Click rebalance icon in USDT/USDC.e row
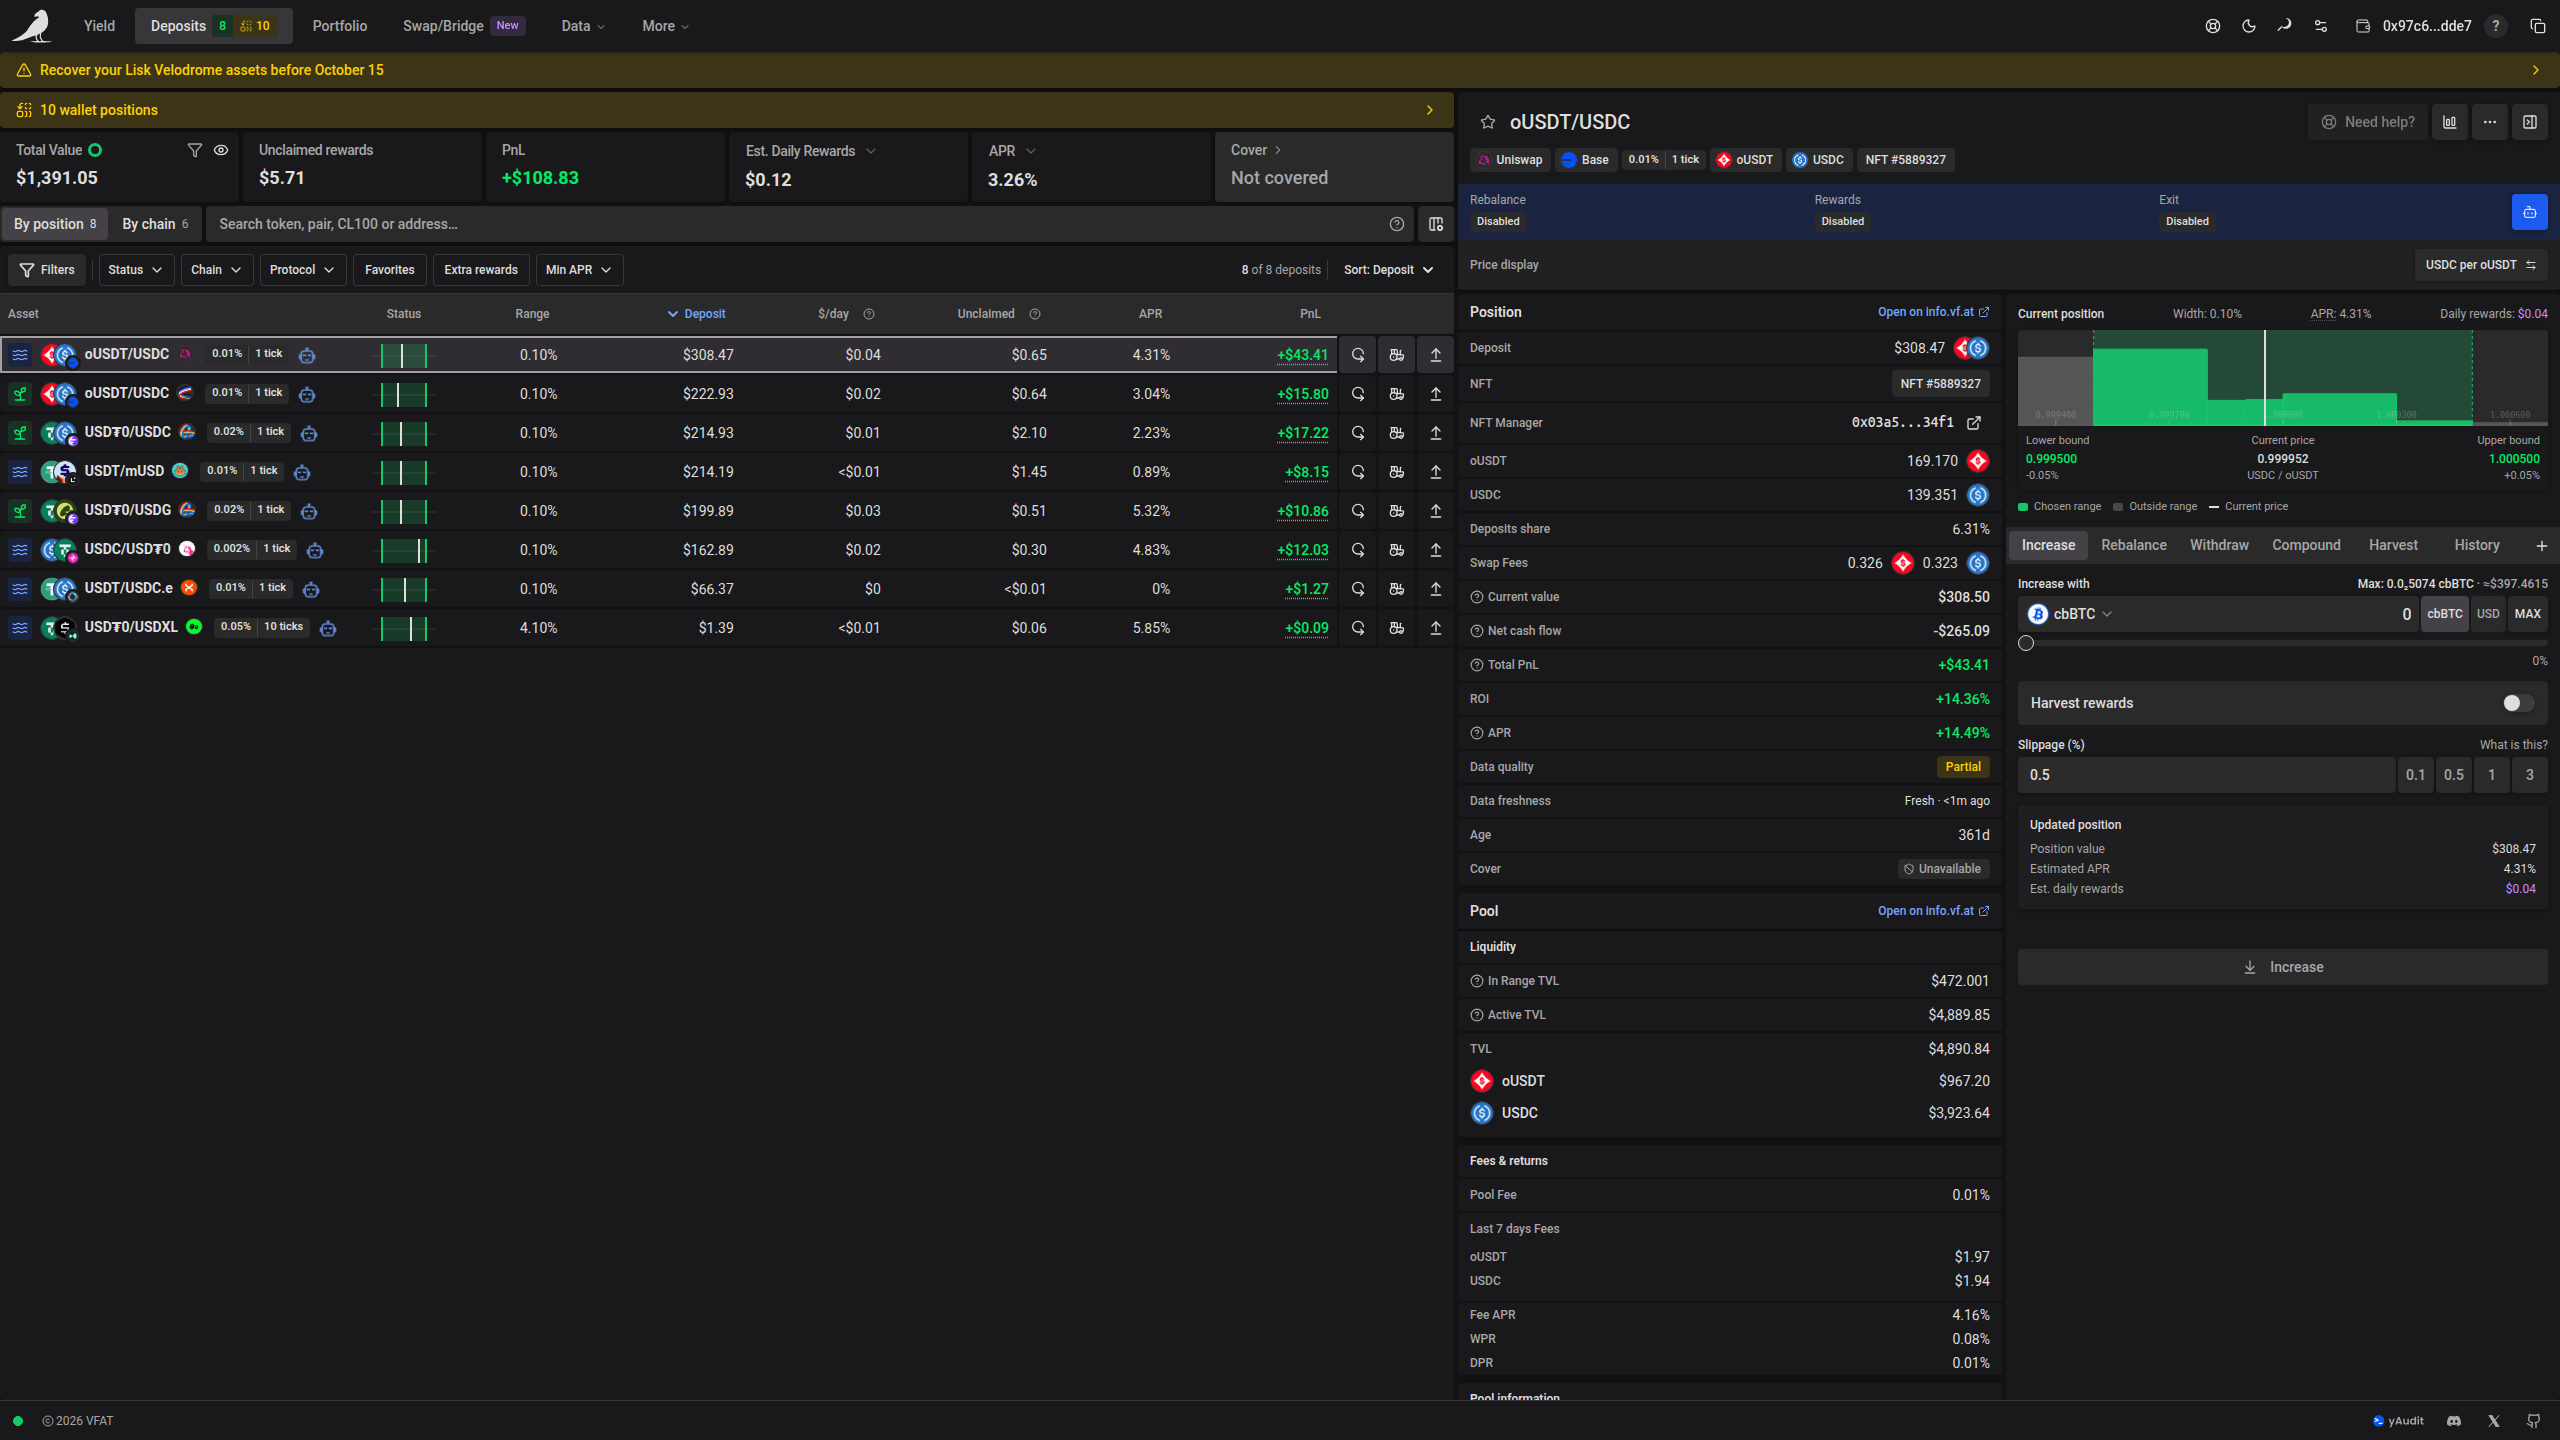This screenshot has width=2560, height=1440. pos(1358,589)
